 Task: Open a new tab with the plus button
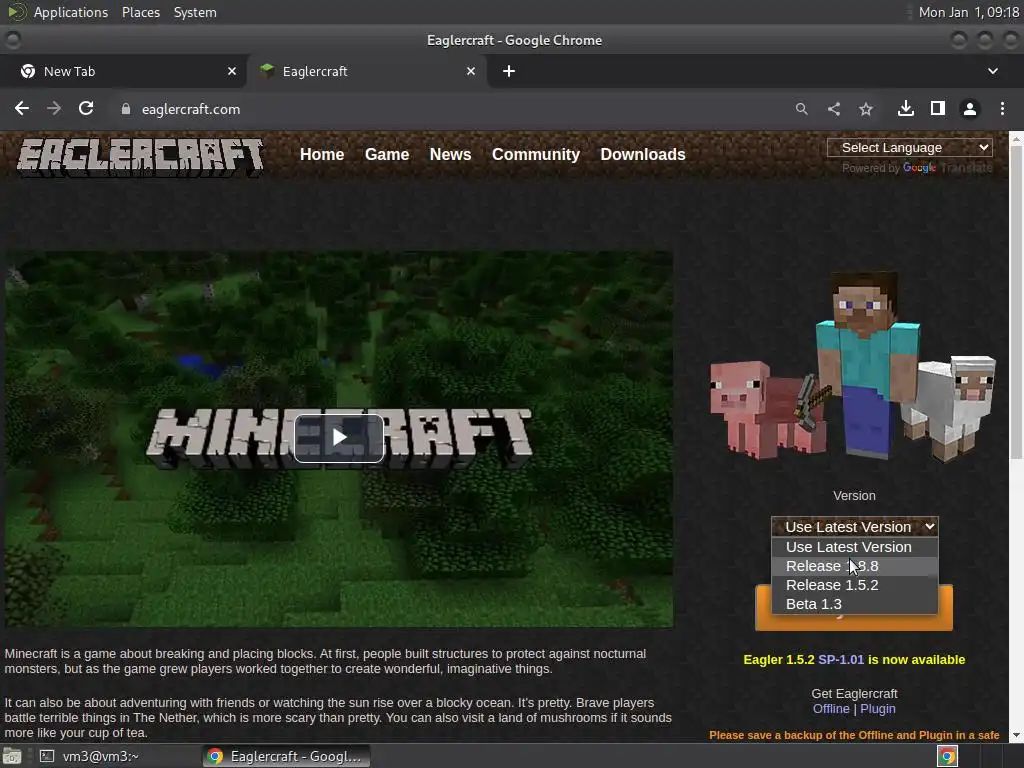(509, 71)
